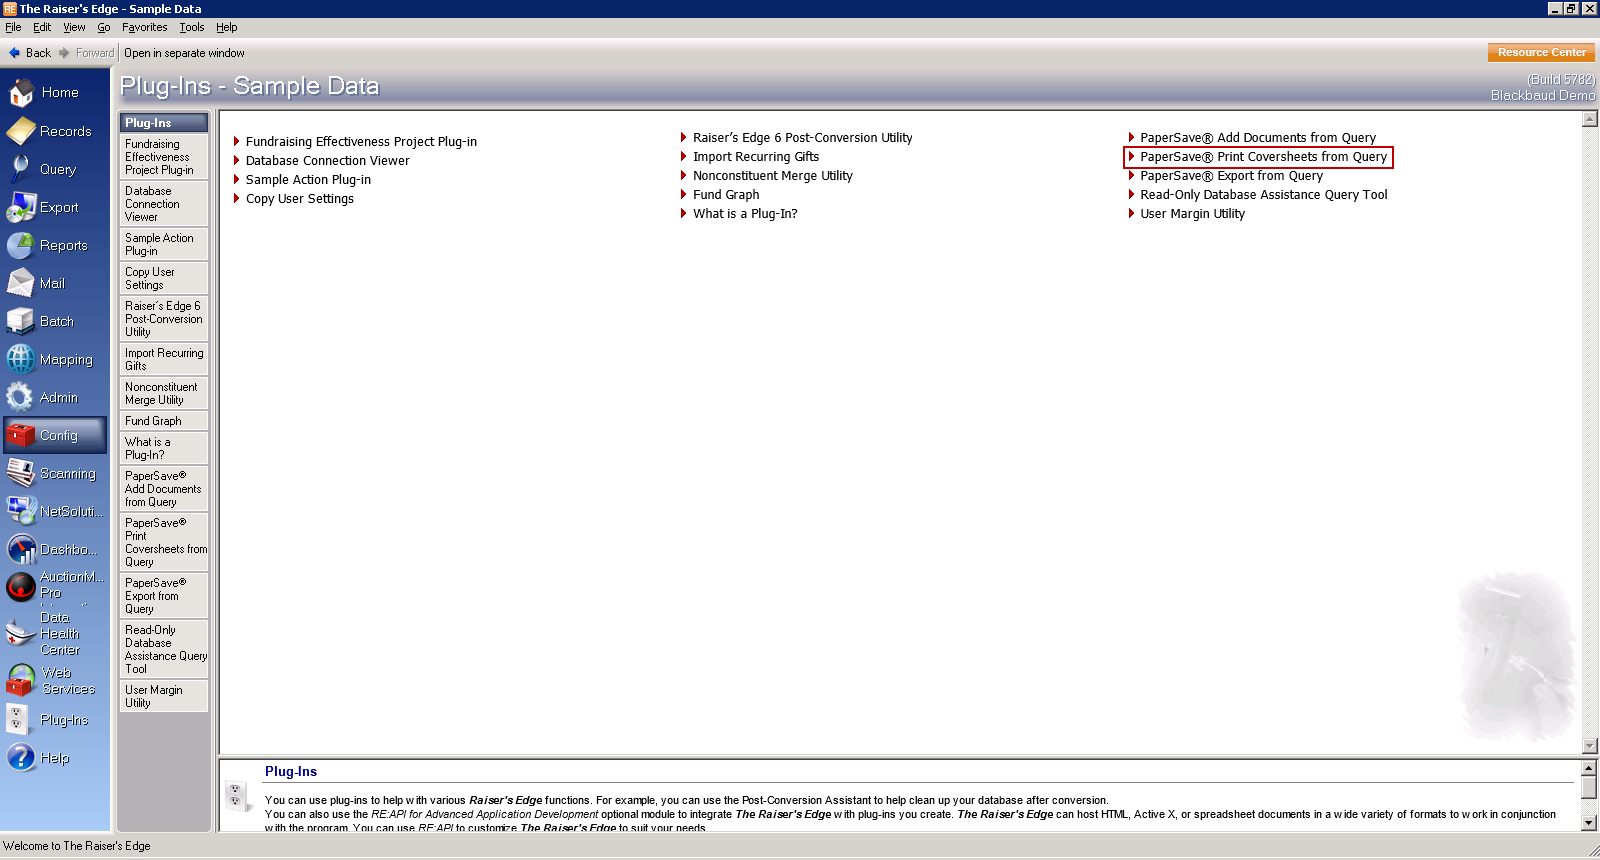Open the Data Health Center icon
Screen dimensions: 1600x860
pyautogui.click(x=21, y=633)
